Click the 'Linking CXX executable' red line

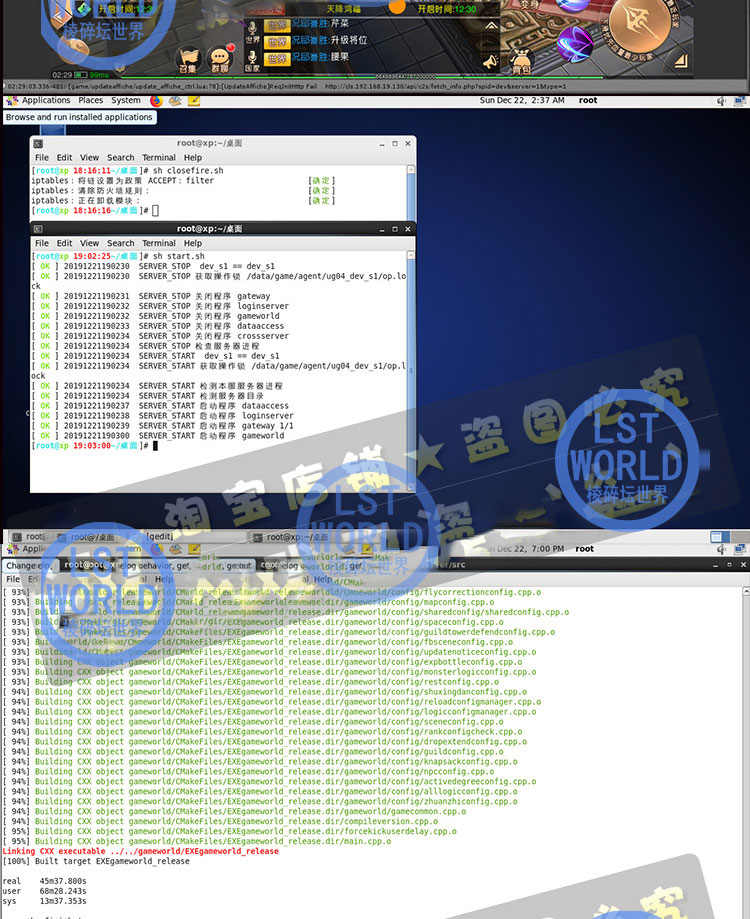(141, 851)
